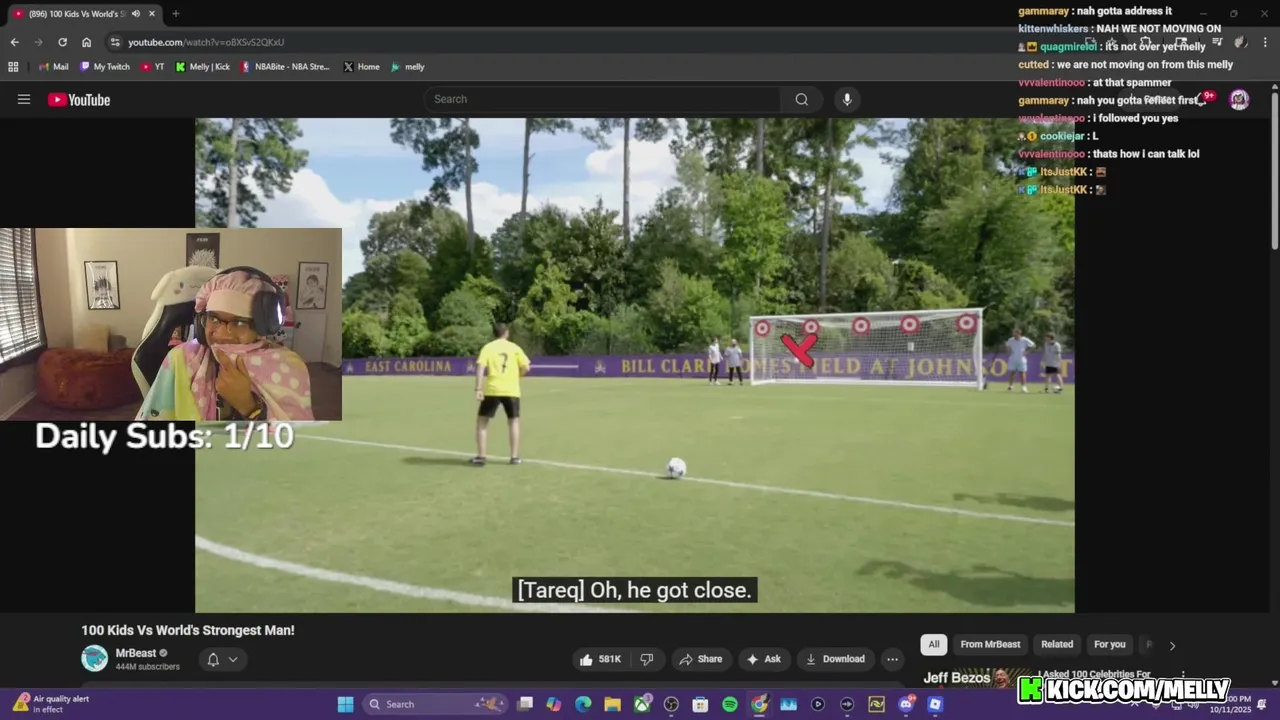Select the From MrBeast filter chip
The width and height of the screenshot is (1280, 720).
point(990,645)
